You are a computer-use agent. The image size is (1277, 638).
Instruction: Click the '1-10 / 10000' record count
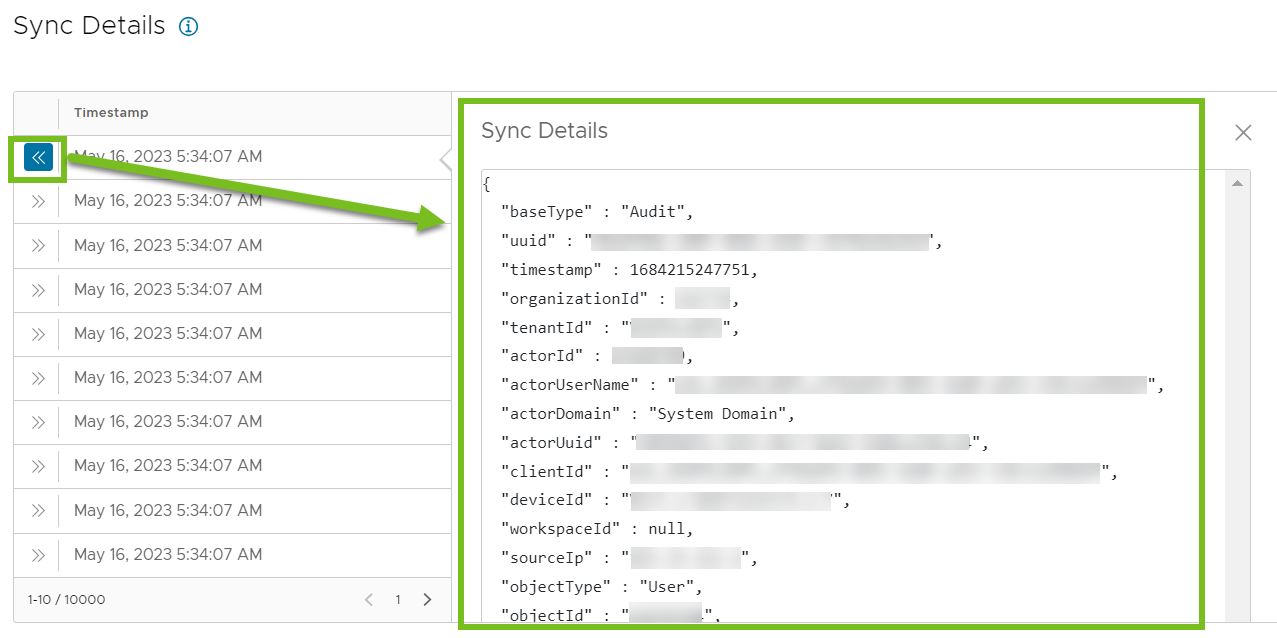(66, 600)
